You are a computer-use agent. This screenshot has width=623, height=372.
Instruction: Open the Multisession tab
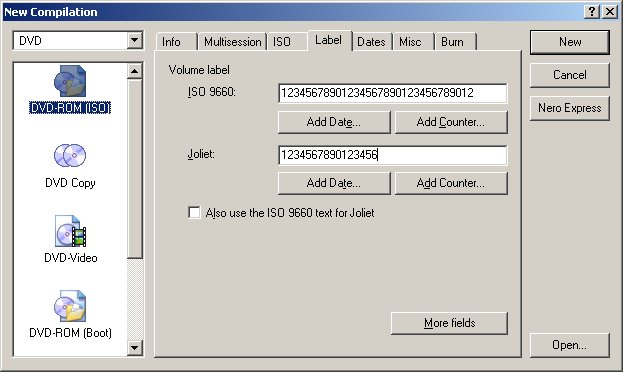pos(232,42)
